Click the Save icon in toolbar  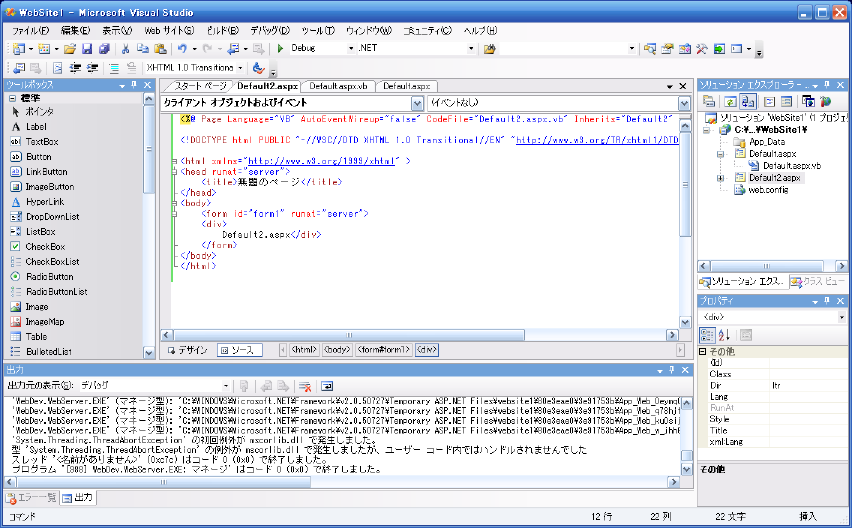click(x=86, y=49)
